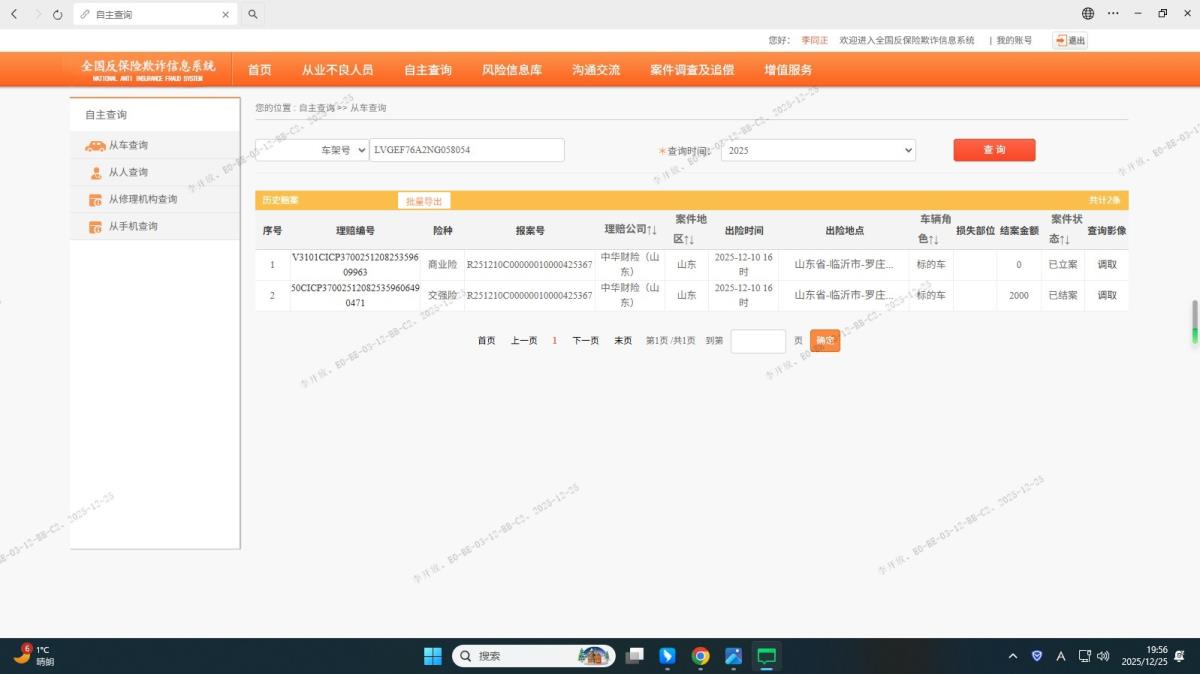1200x674 pixels.
Task: Click claim number 50CICP370025120825359606490471
Action: point(355,296)
